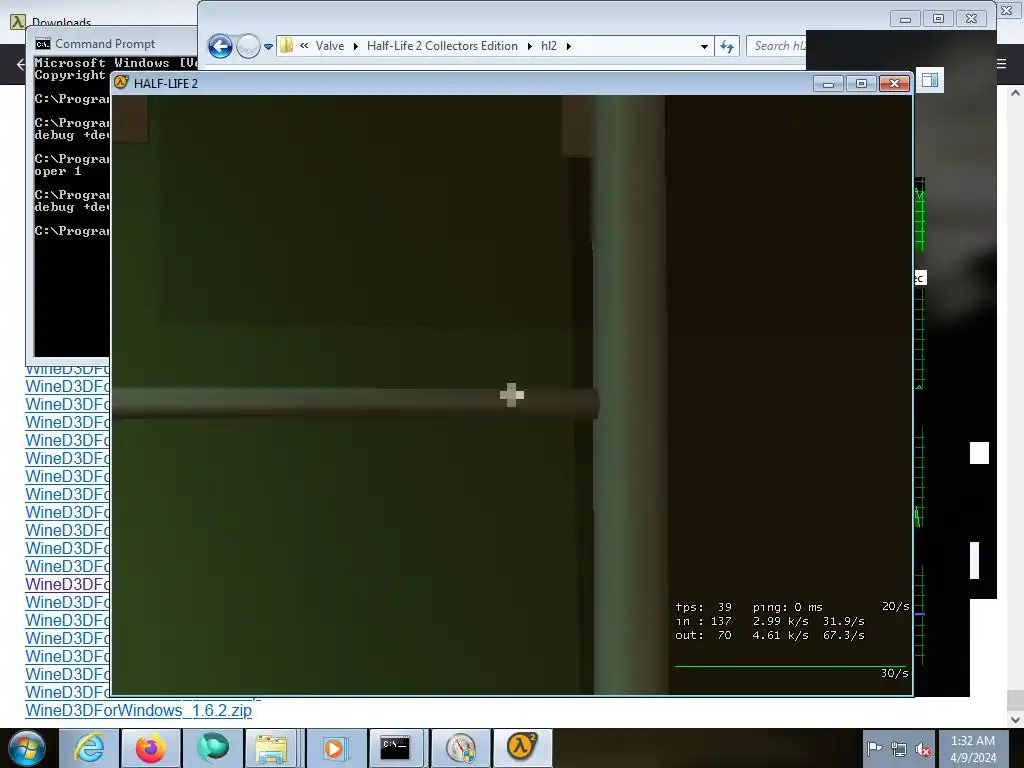Toggle the Explorer preview pane button

click(x=930, y=80)
